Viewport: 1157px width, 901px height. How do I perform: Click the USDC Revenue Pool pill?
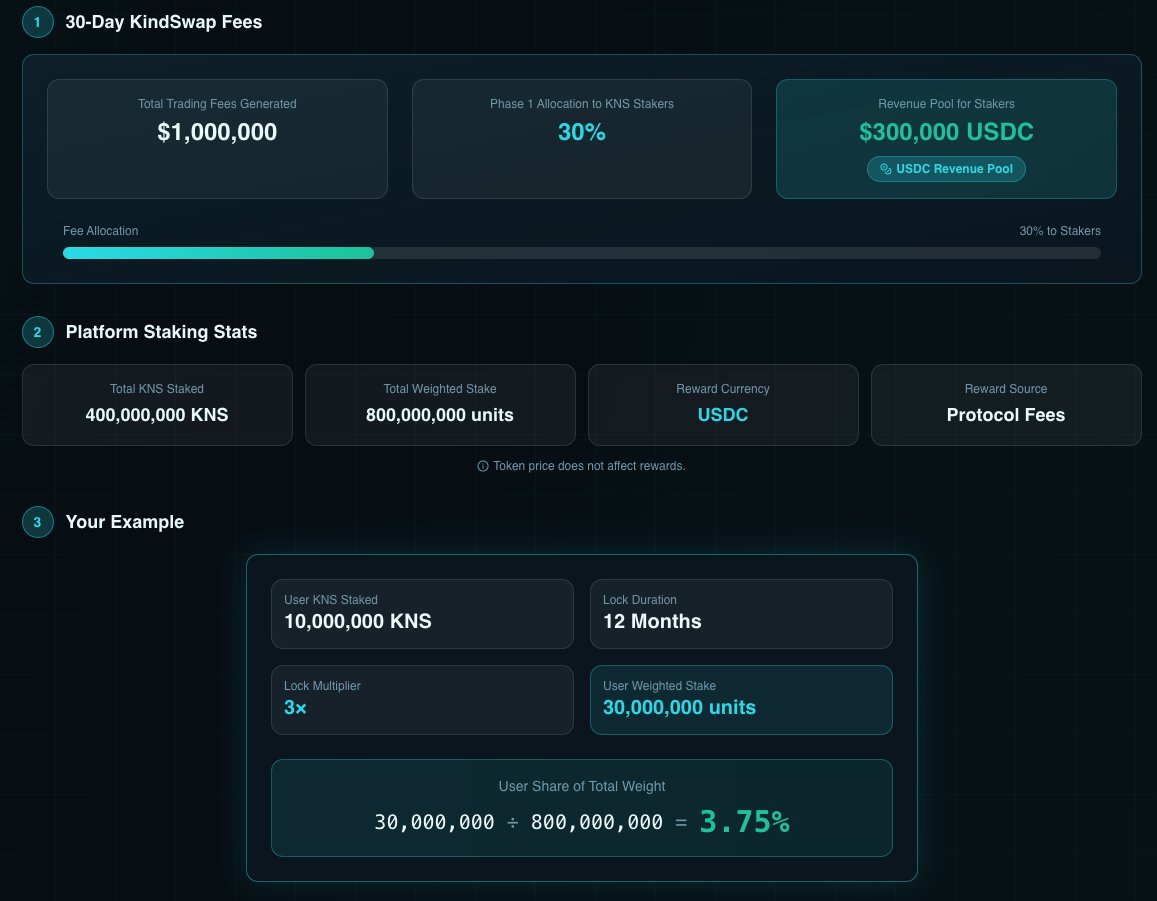coord(946,169)
